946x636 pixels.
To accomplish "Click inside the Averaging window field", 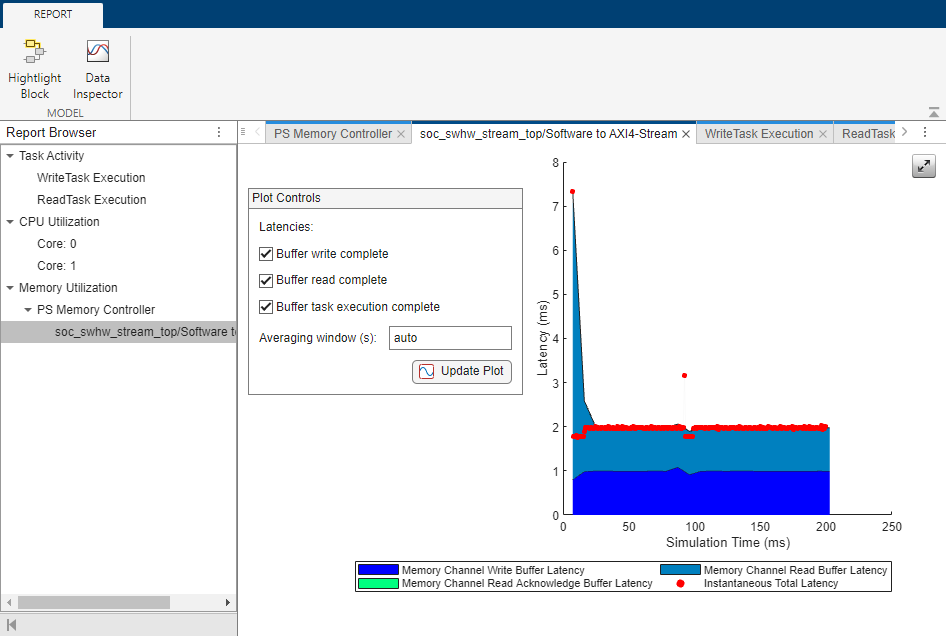I will tap(450, 337).
